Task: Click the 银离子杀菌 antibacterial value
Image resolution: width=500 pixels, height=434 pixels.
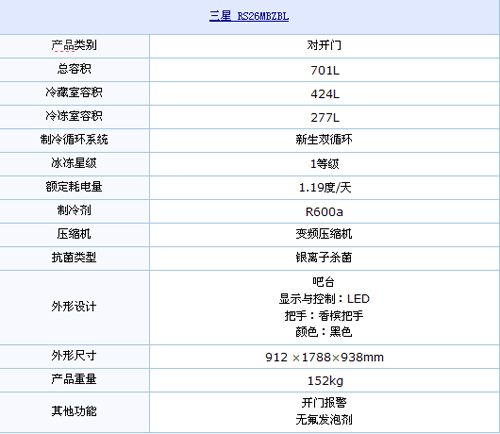Action: click(324, 257)
